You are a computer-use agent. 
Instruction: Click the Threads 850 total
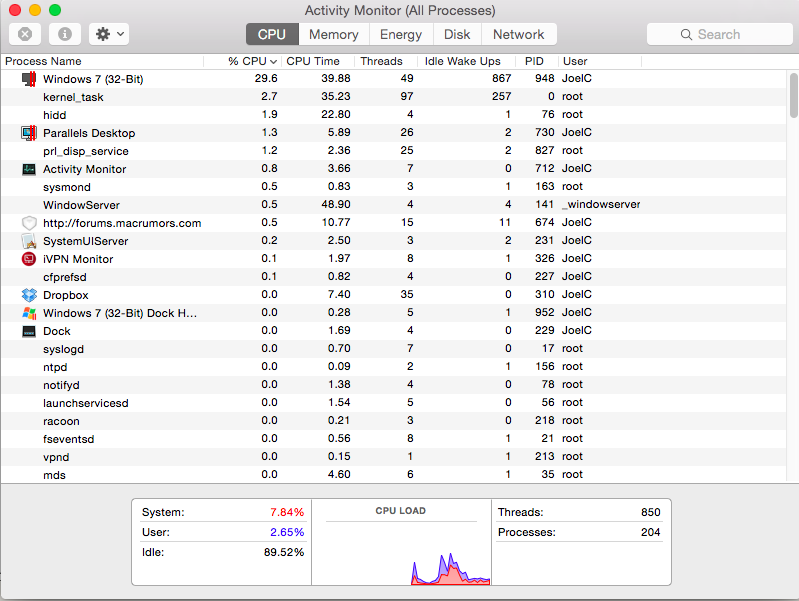click(x=651, y=512)
